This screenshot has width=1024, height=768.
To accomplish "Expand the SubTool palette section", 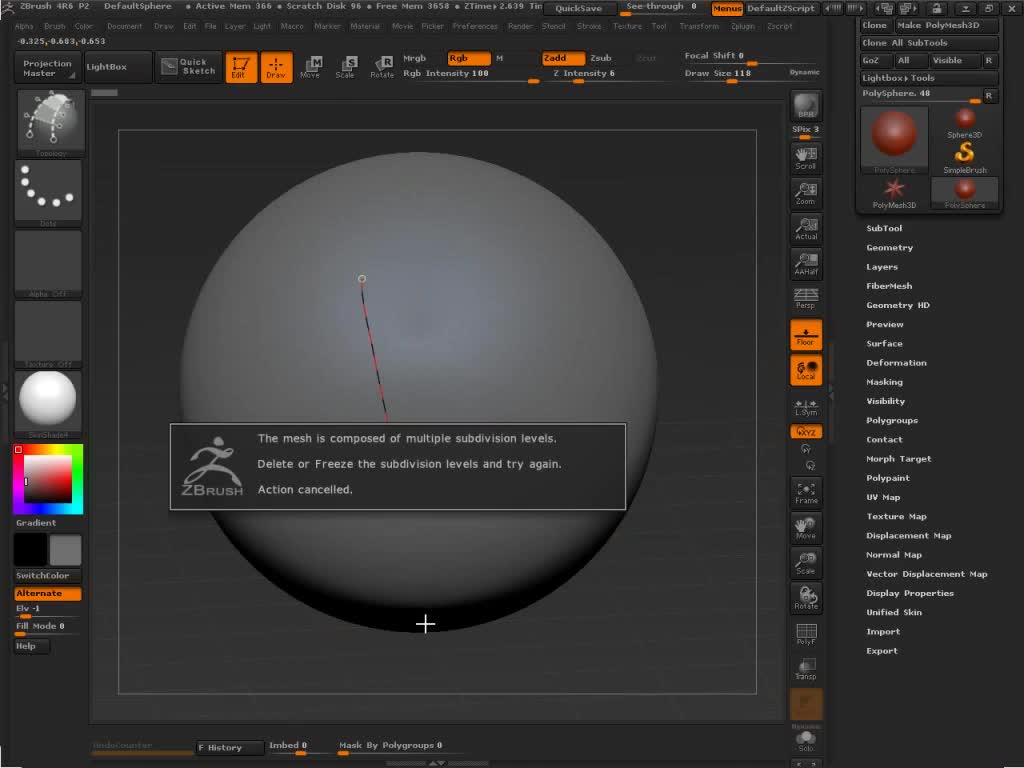I will point(884,228).
